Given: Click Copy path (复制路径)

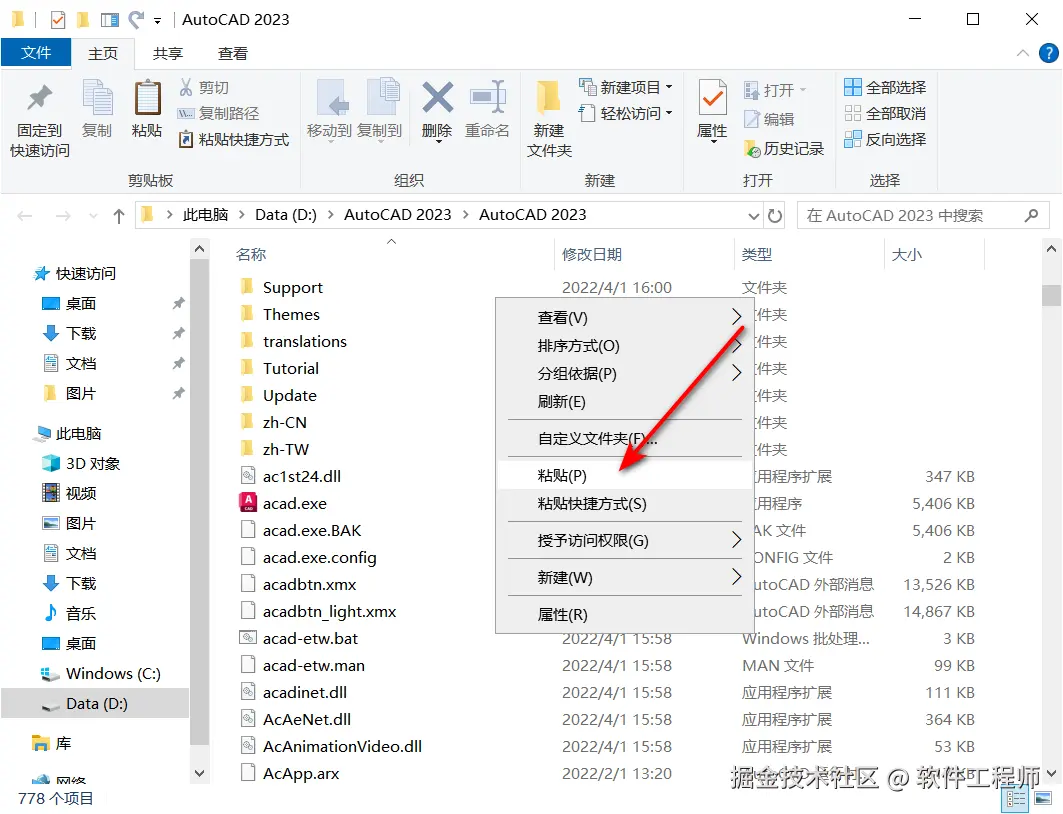Looking at the screenshot, I should pyautogui.click(x=218, y=113).
